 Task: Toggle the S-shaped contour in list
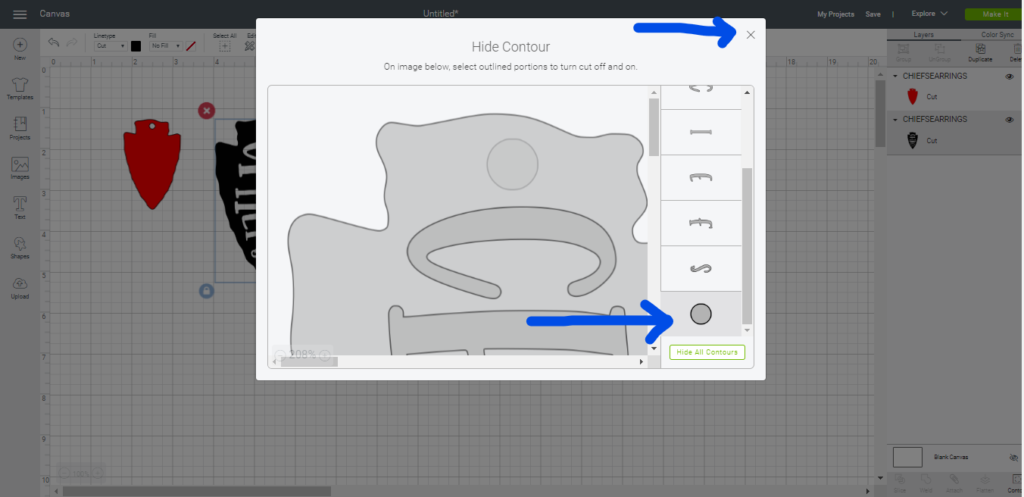[x=701, y=268]
